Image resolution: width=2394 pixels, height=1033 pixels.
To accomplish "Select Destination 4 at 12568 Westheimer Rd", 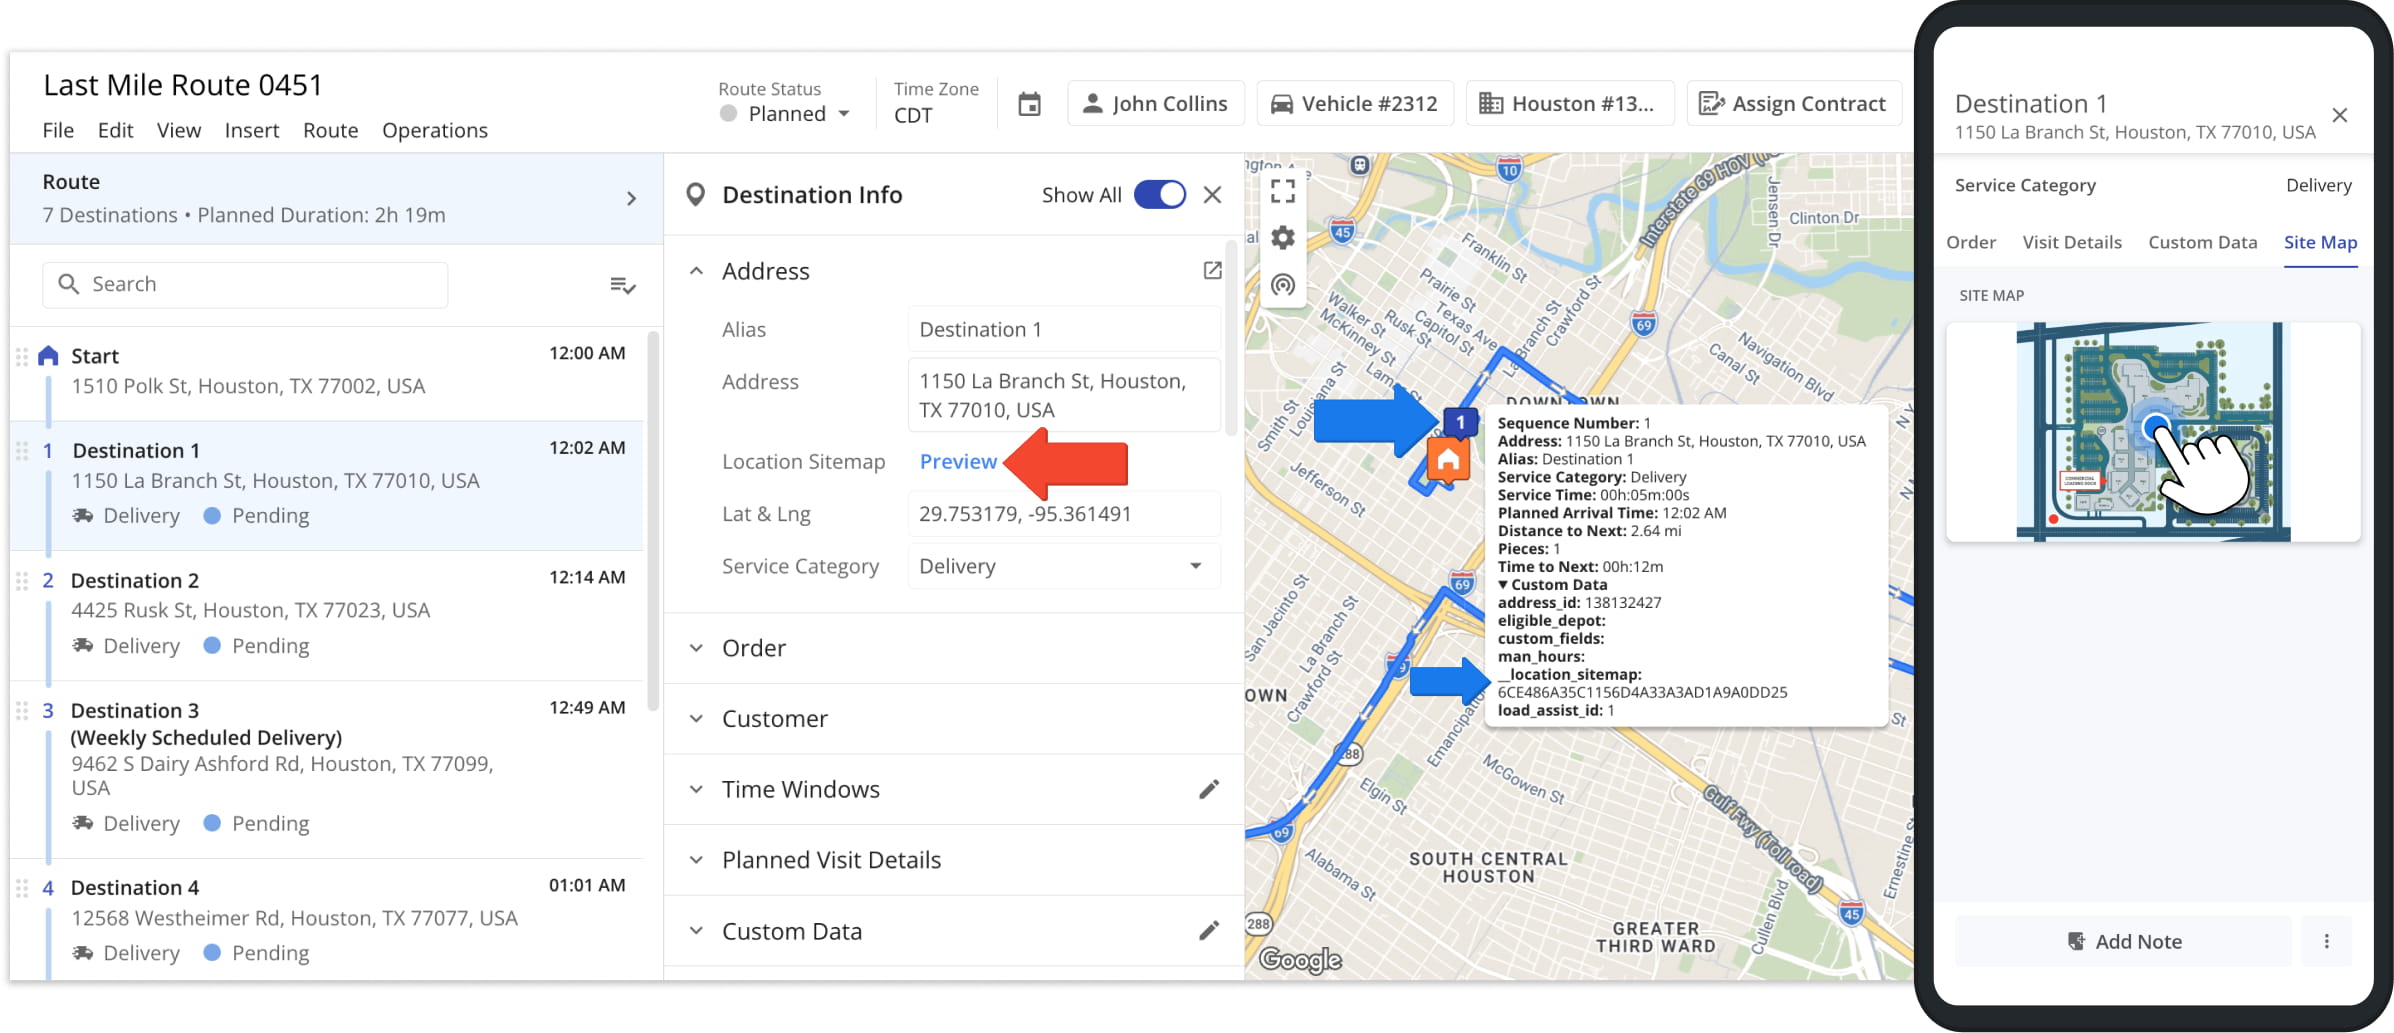I will coord(326,919).
